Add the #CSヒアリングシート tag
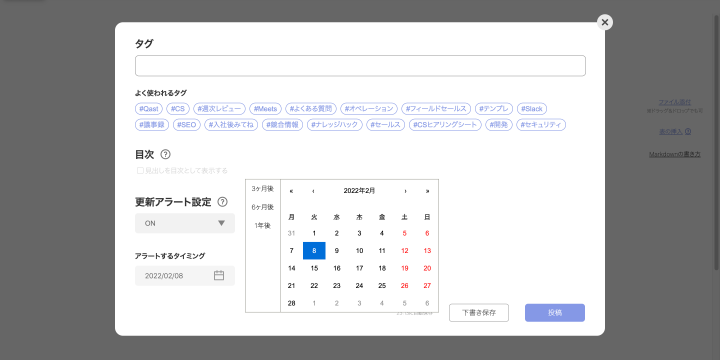Viewport: 720px width, 360px height. click(x=445, y=124)
